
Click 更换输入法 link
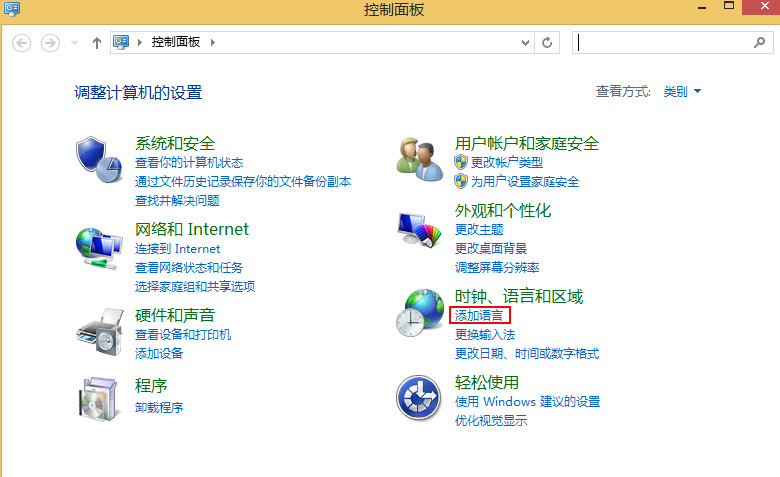pos(485,335)
